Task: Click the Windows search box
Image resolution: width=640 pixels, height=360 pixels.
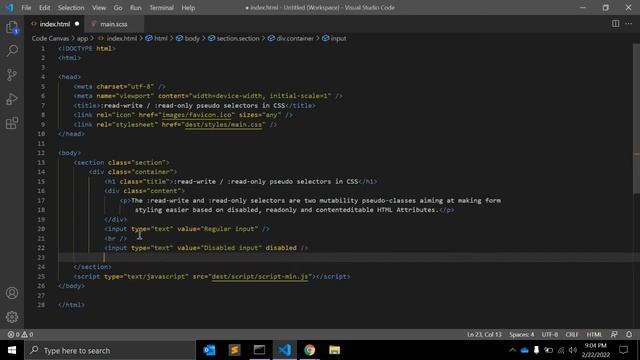Action: tap(110, 350)
